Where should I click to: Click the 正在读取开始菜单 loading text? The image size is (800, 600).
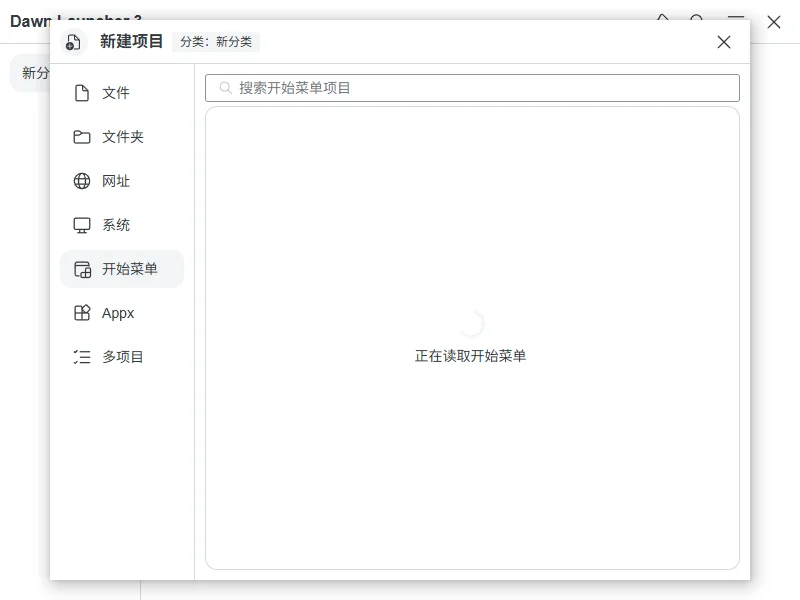point(470,356)
